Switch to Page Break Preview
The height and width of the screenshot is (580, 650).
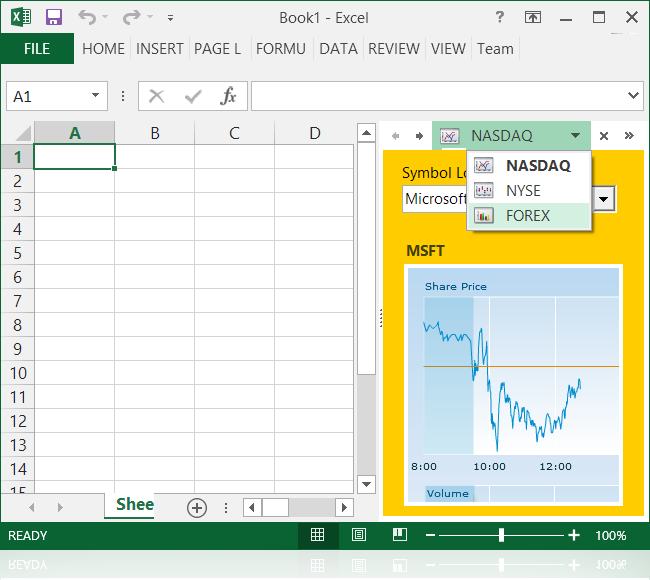click(400, 535)
